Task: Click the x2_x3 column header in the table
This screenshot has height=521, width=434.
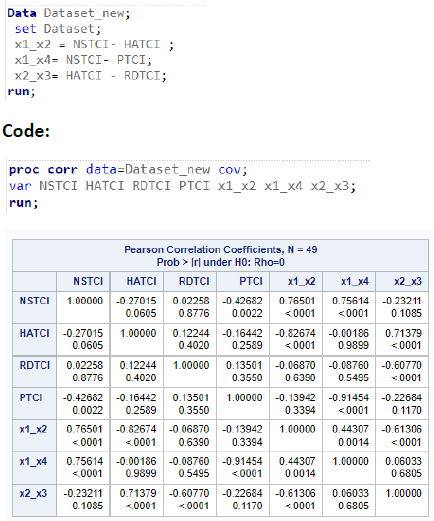Action: (408, 282)
